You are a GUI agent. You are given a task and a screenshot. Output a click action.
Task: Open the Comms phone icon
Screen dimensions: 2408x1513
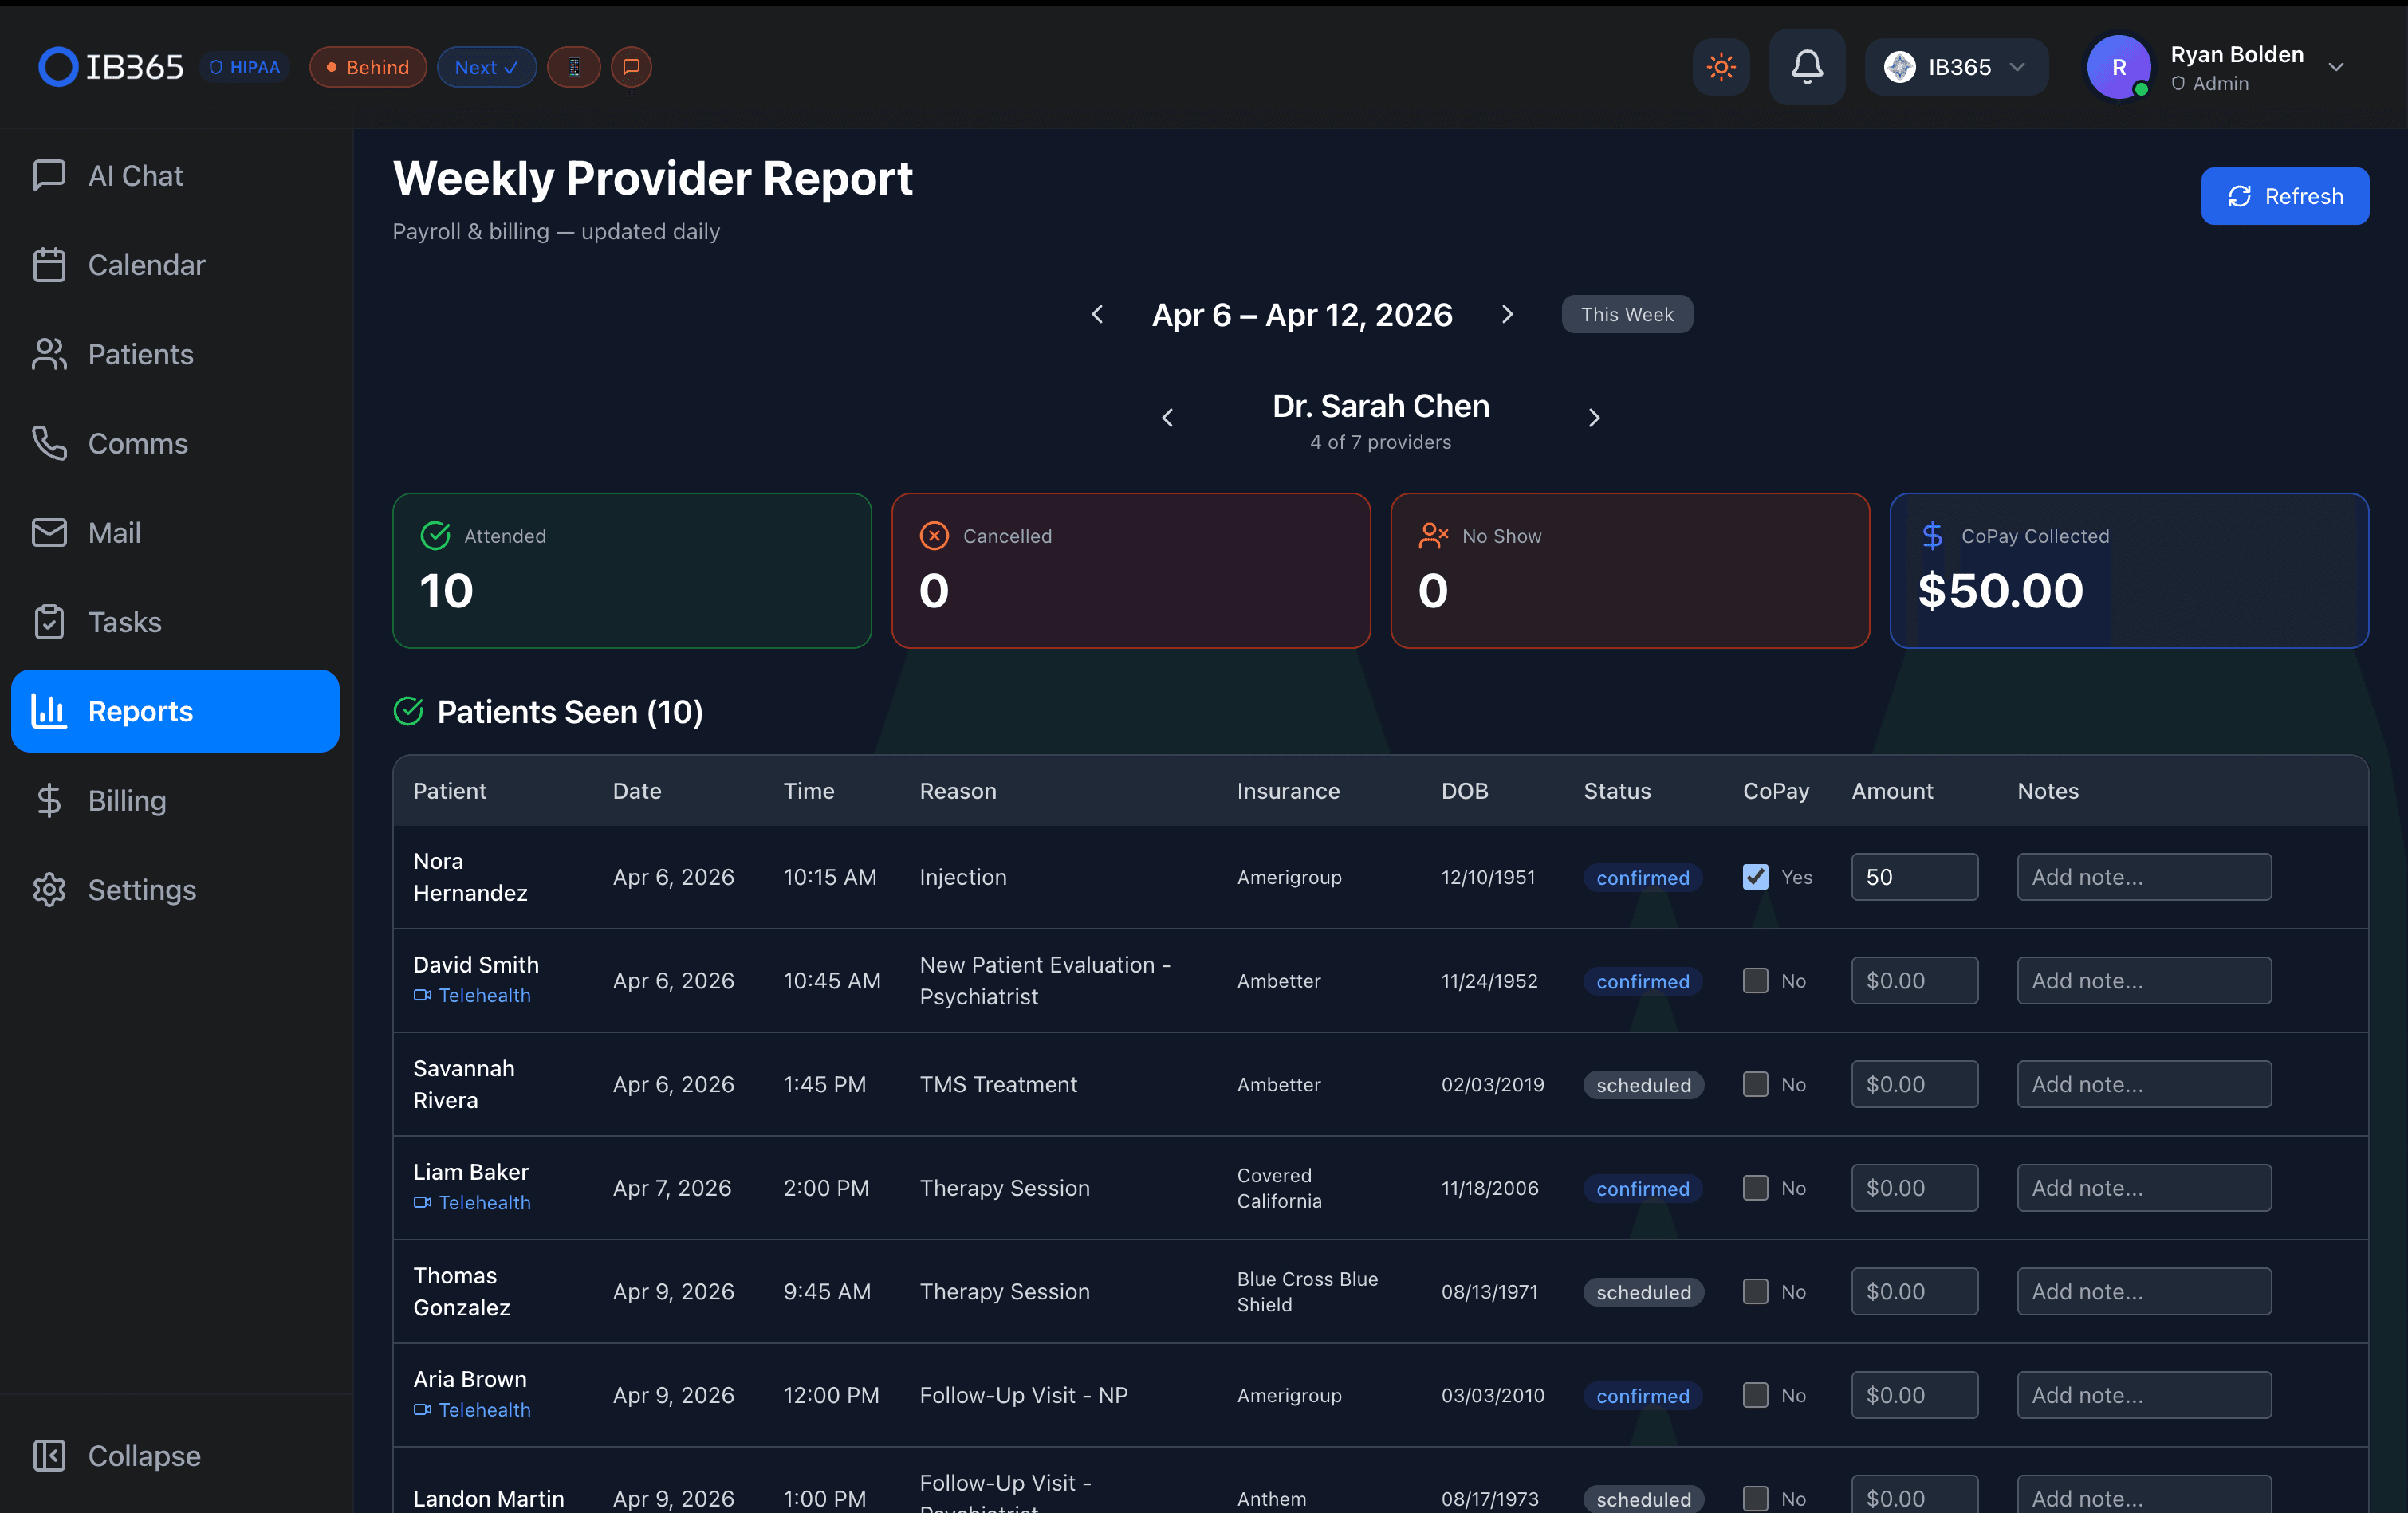(x=50, y=443)
